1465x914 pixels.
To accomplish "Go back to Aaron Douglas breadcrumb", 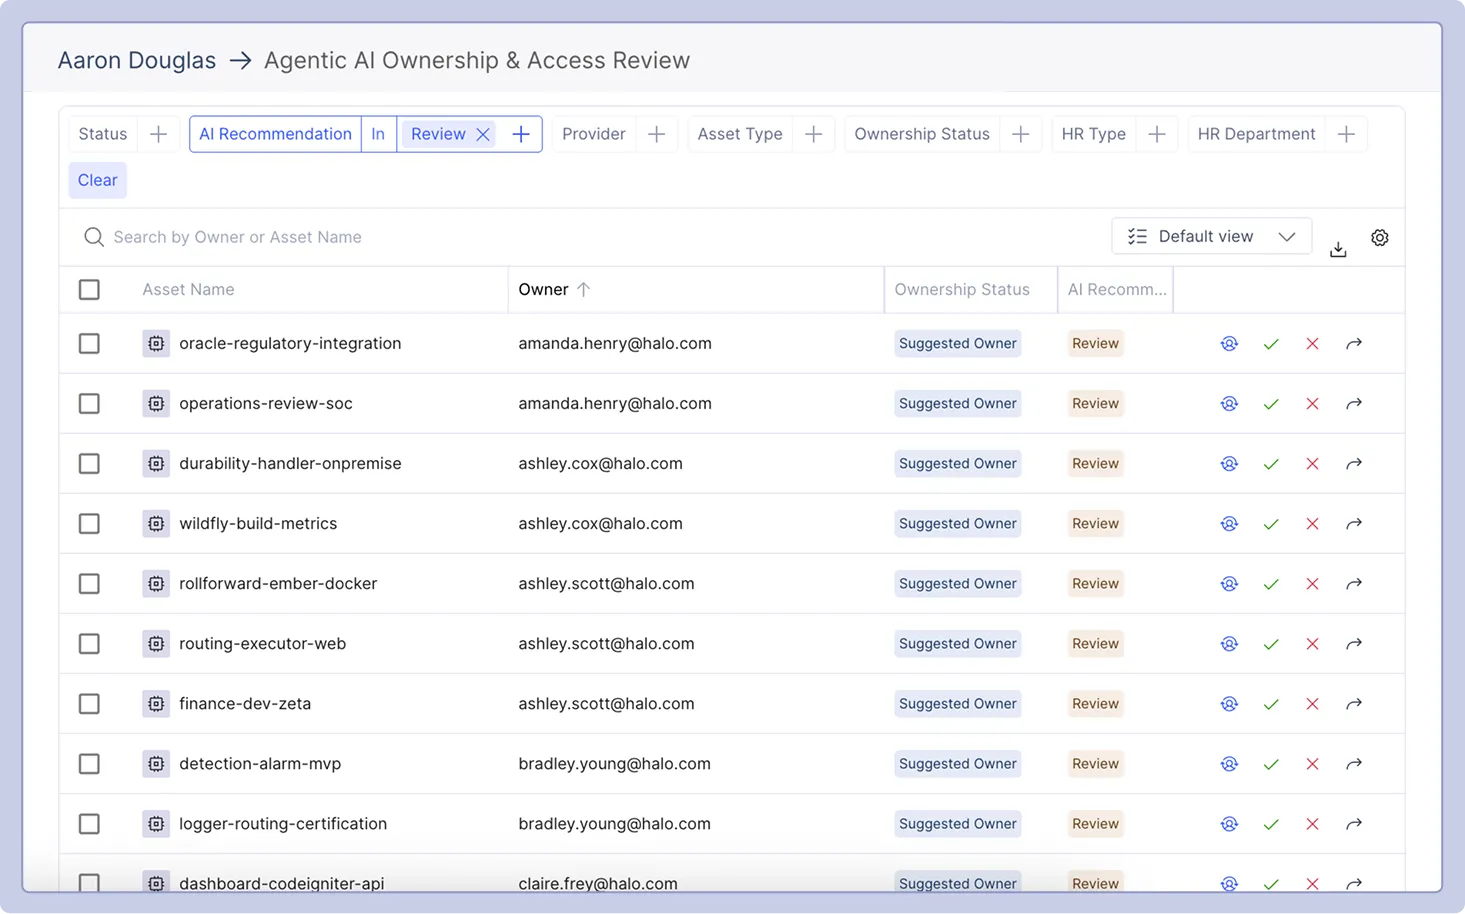I will point(137,60).
